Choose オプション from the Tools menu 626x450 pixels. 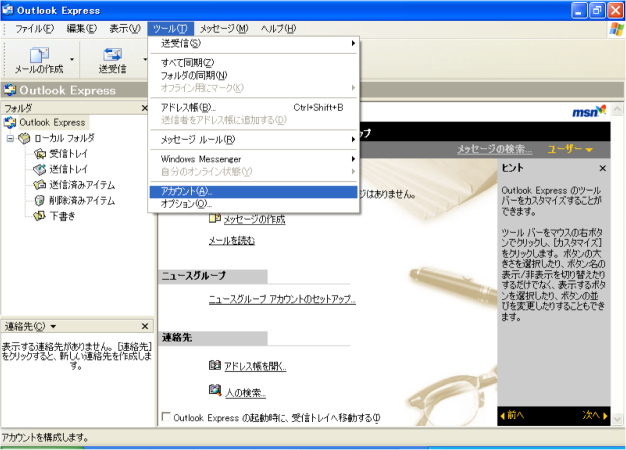pos(254,204)
